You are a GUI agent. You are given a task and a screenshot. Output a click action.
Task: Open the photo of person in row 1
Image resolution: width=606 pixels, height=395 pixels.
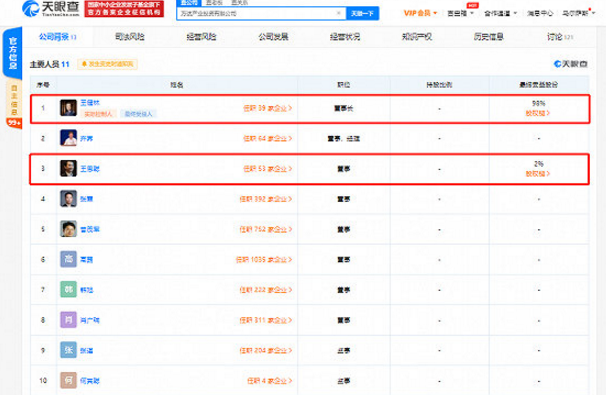pyautogui.click(x=68, y=108)
